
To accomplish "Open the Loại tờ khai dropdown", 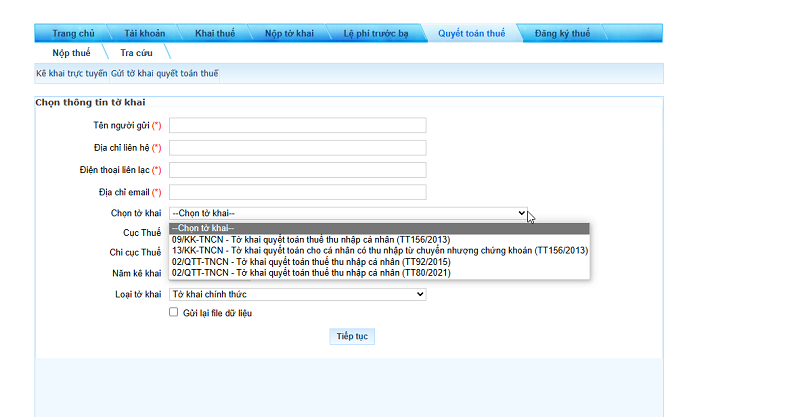I will (297, 294).
